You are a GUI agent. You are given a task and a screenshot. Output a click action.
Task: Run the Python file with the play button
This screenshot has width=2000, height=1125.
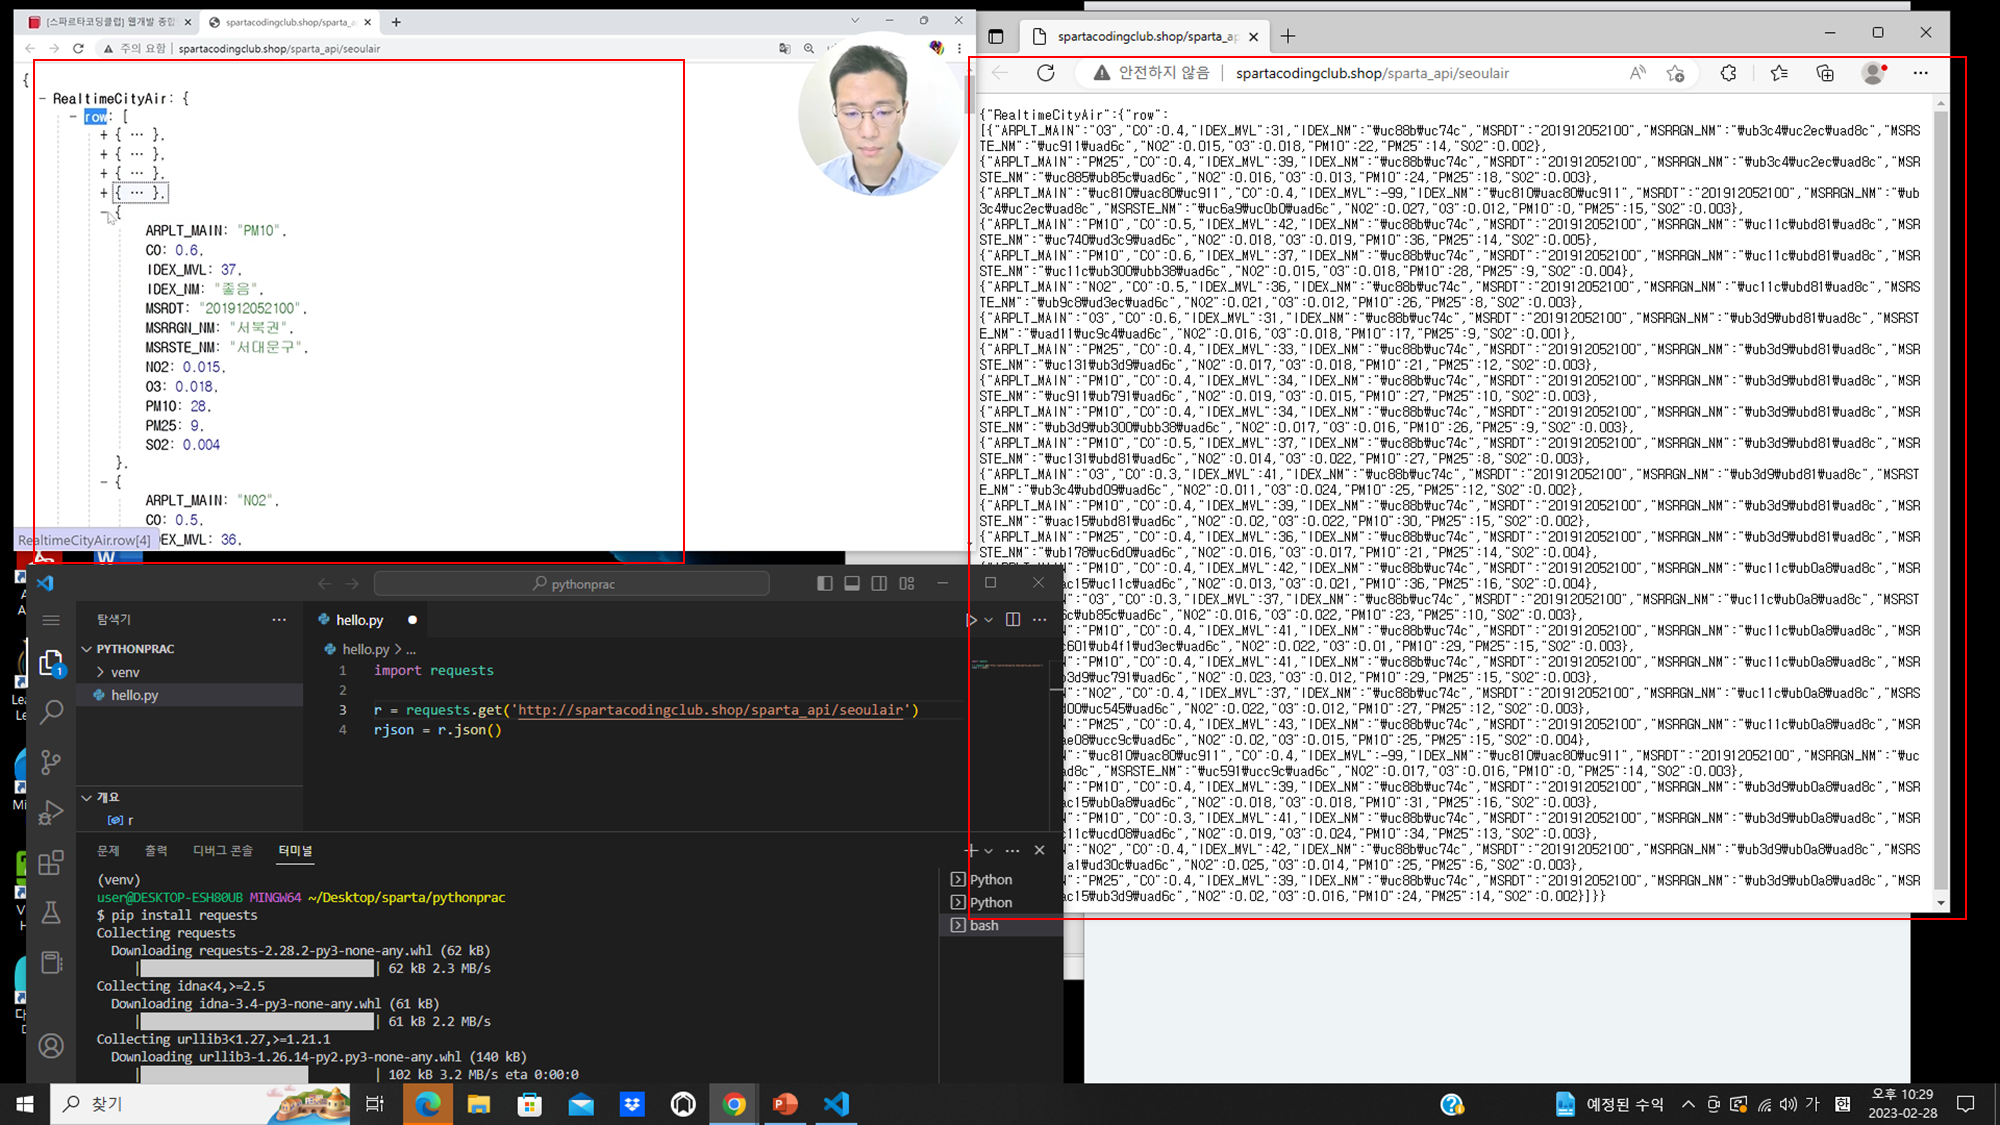click(x=971, y=620)
